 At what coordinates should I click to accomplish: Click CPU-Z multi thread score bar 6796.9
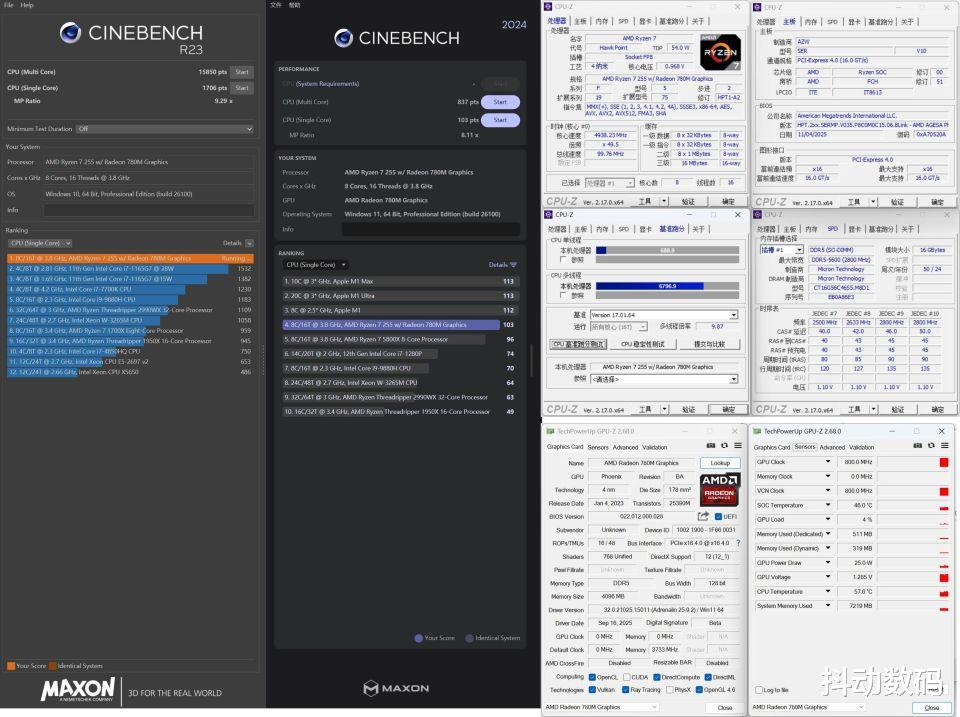tap(667, 286)
